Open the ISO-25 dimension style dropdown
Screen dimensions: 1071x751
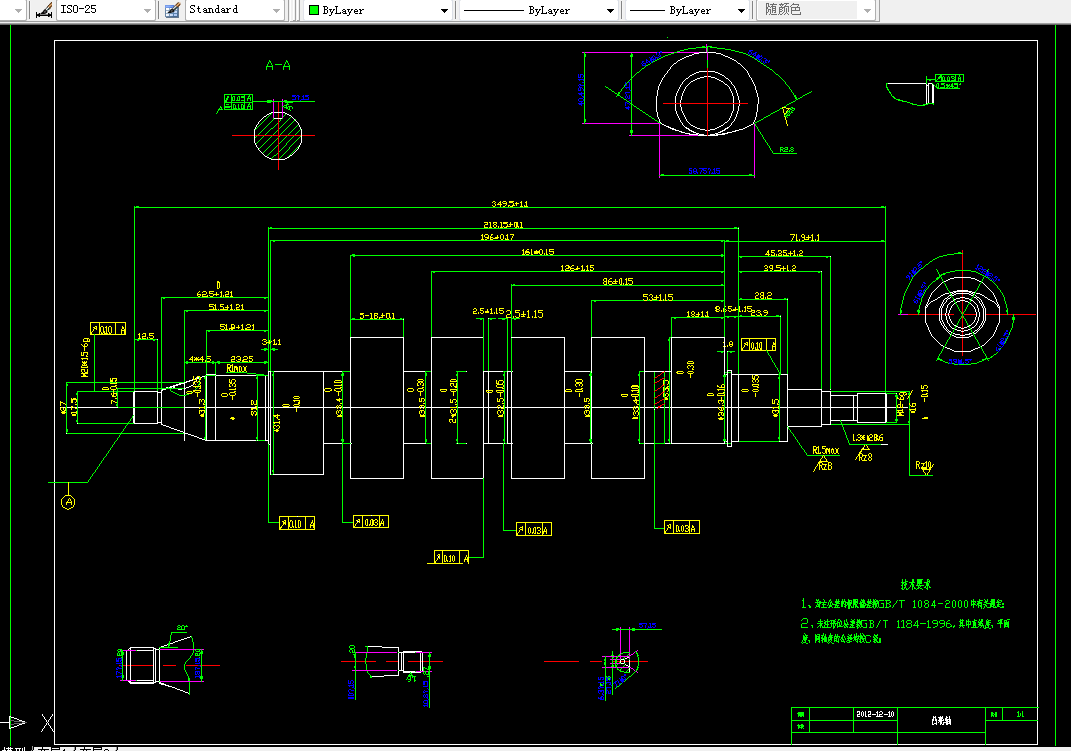tap(147, 10)
